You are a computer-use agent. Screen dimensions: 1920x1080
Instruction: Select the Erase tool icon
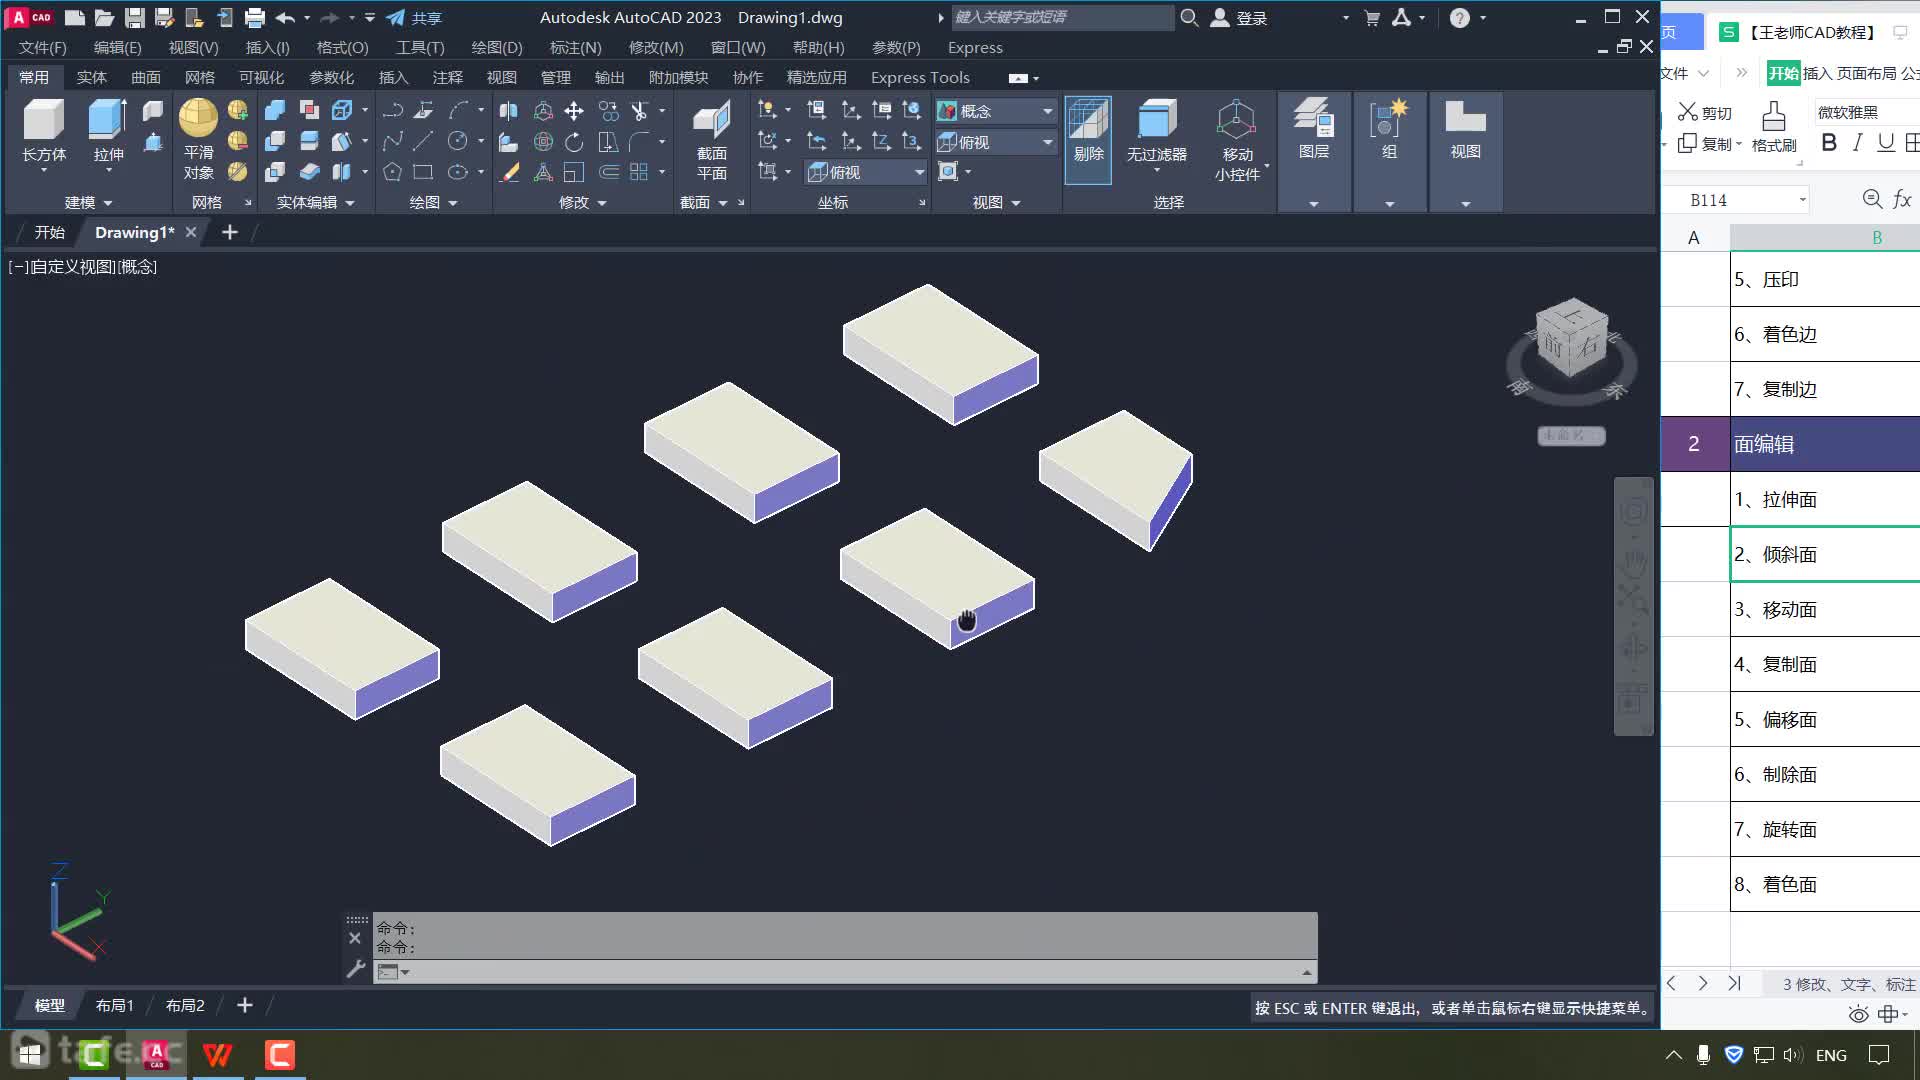[510, 172]
